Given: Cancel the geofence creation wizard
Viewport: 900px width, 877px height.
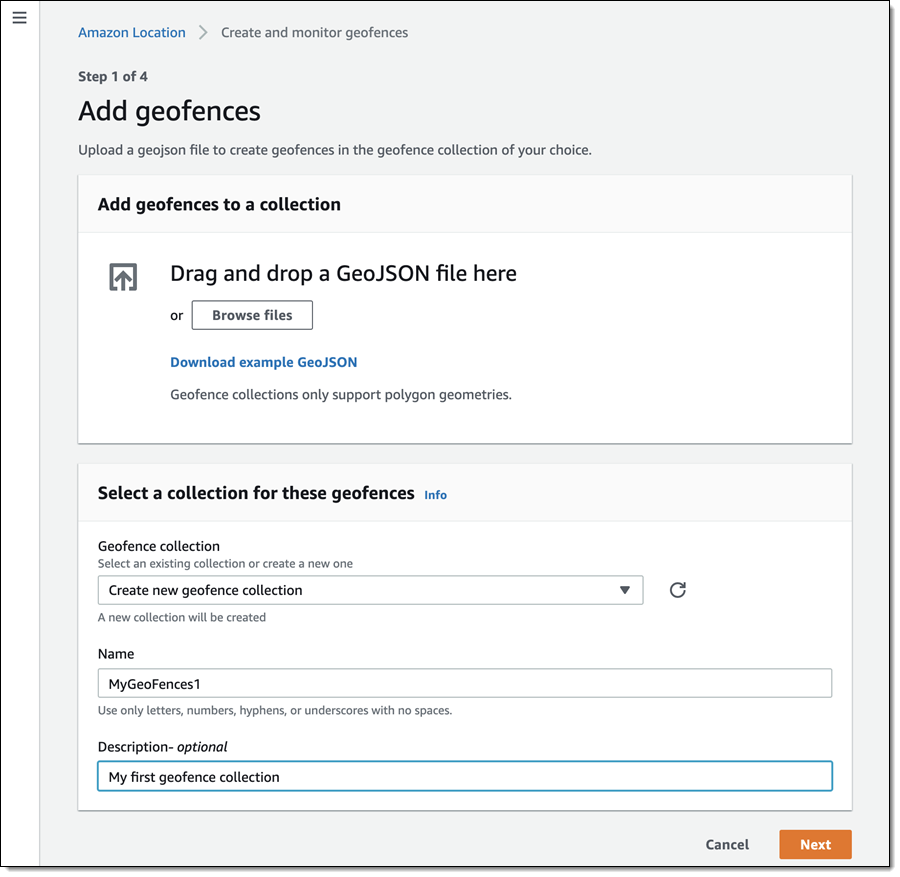Looking at the screenshot, I should [x=727, y=845].
